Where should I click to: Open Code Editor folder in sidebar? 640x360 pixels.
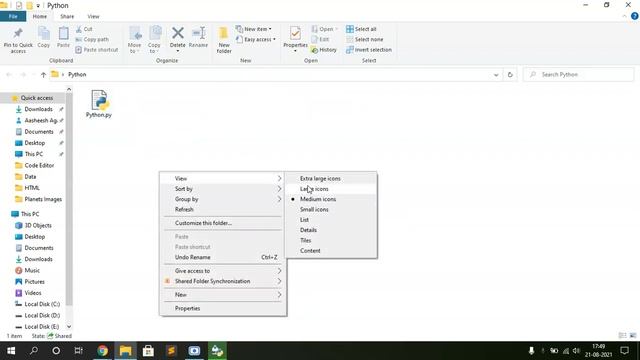coord(39,165)
